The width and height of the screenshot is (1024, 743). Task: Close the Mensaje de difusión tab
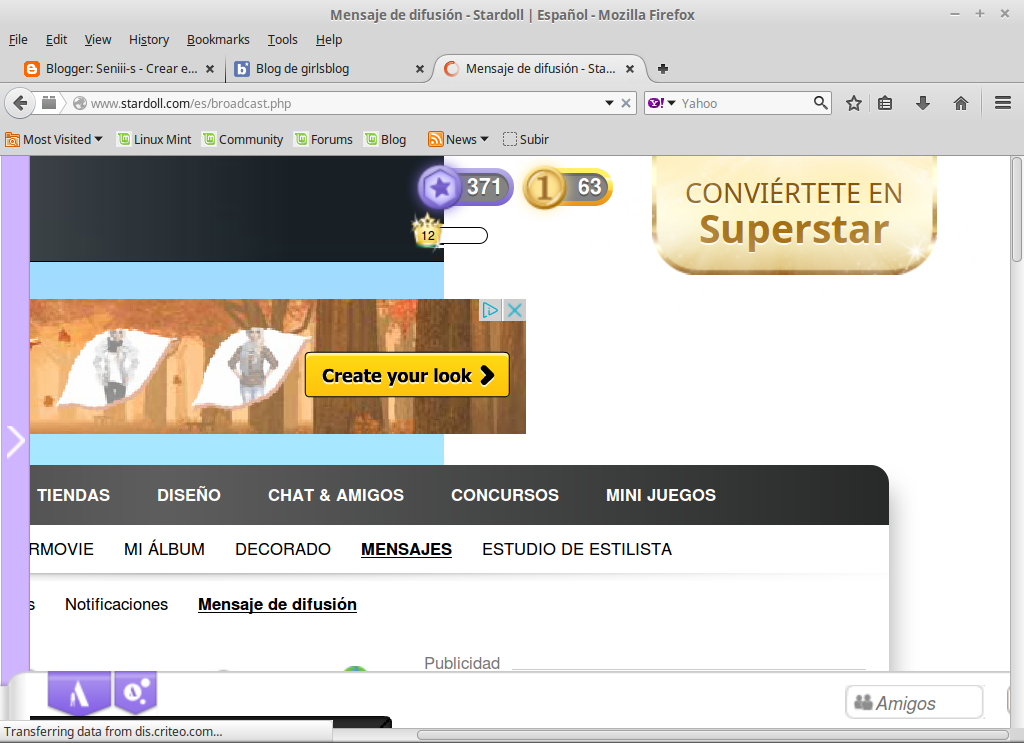tap(630, 69)
